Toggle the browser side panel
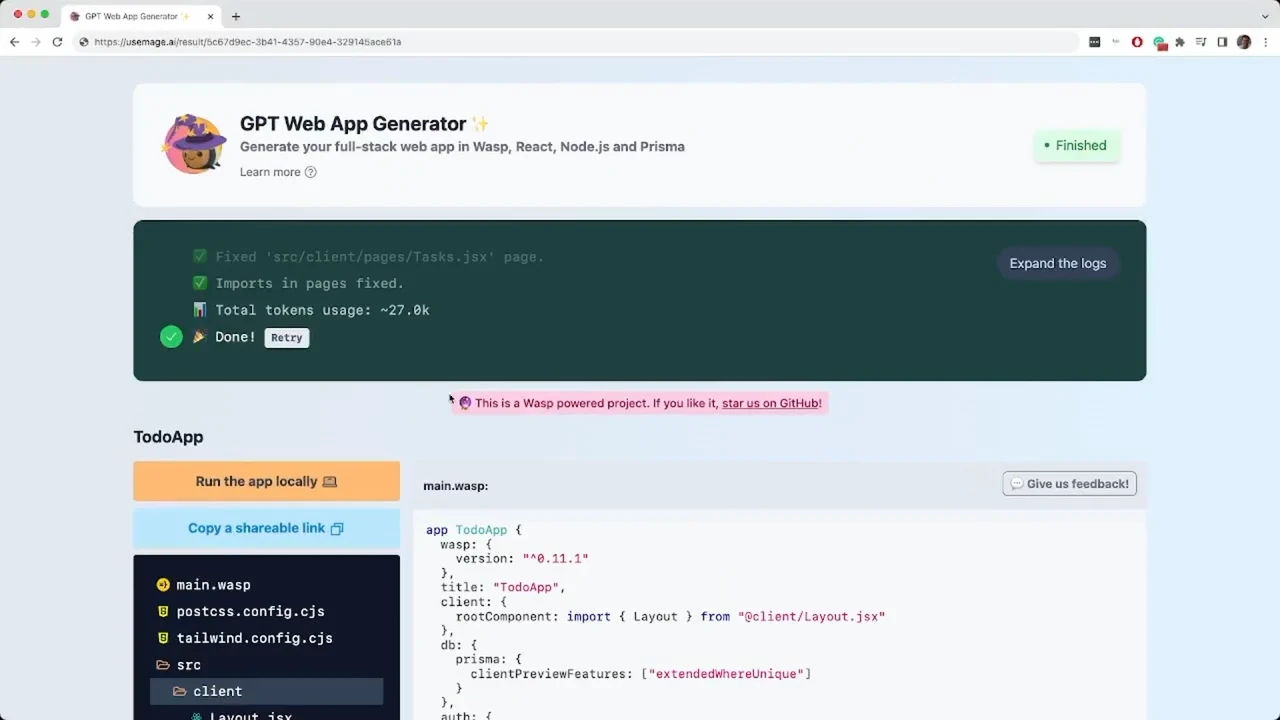Image resolution: width=1280 pixels, height=720 pixels. 1222,42
